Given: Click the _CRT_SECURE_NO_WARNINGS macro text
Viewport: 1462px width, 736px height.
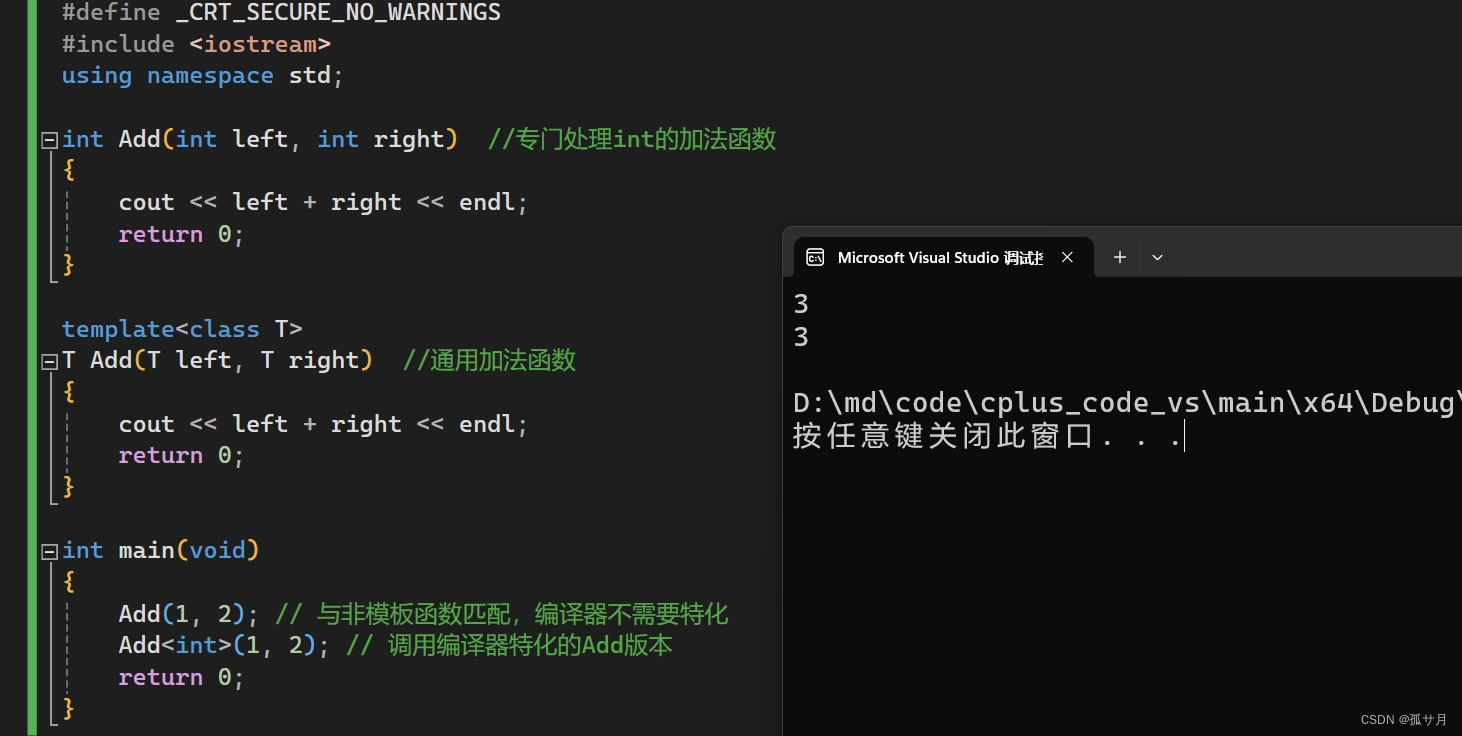Looking at the screenshot, I should [338, 13].
